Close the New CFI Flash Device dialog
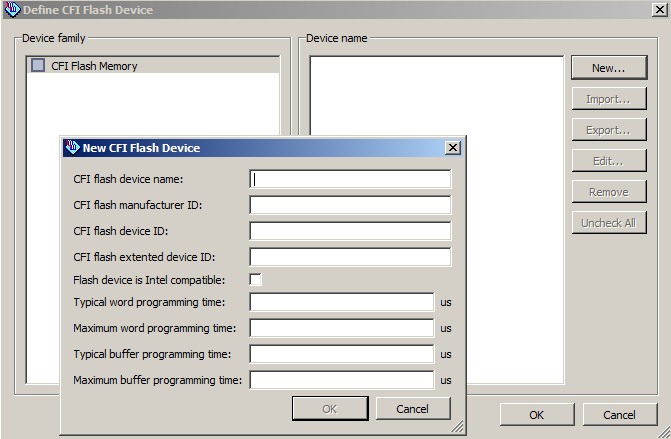Screen dimensions: 671x439 click(453, 148)
